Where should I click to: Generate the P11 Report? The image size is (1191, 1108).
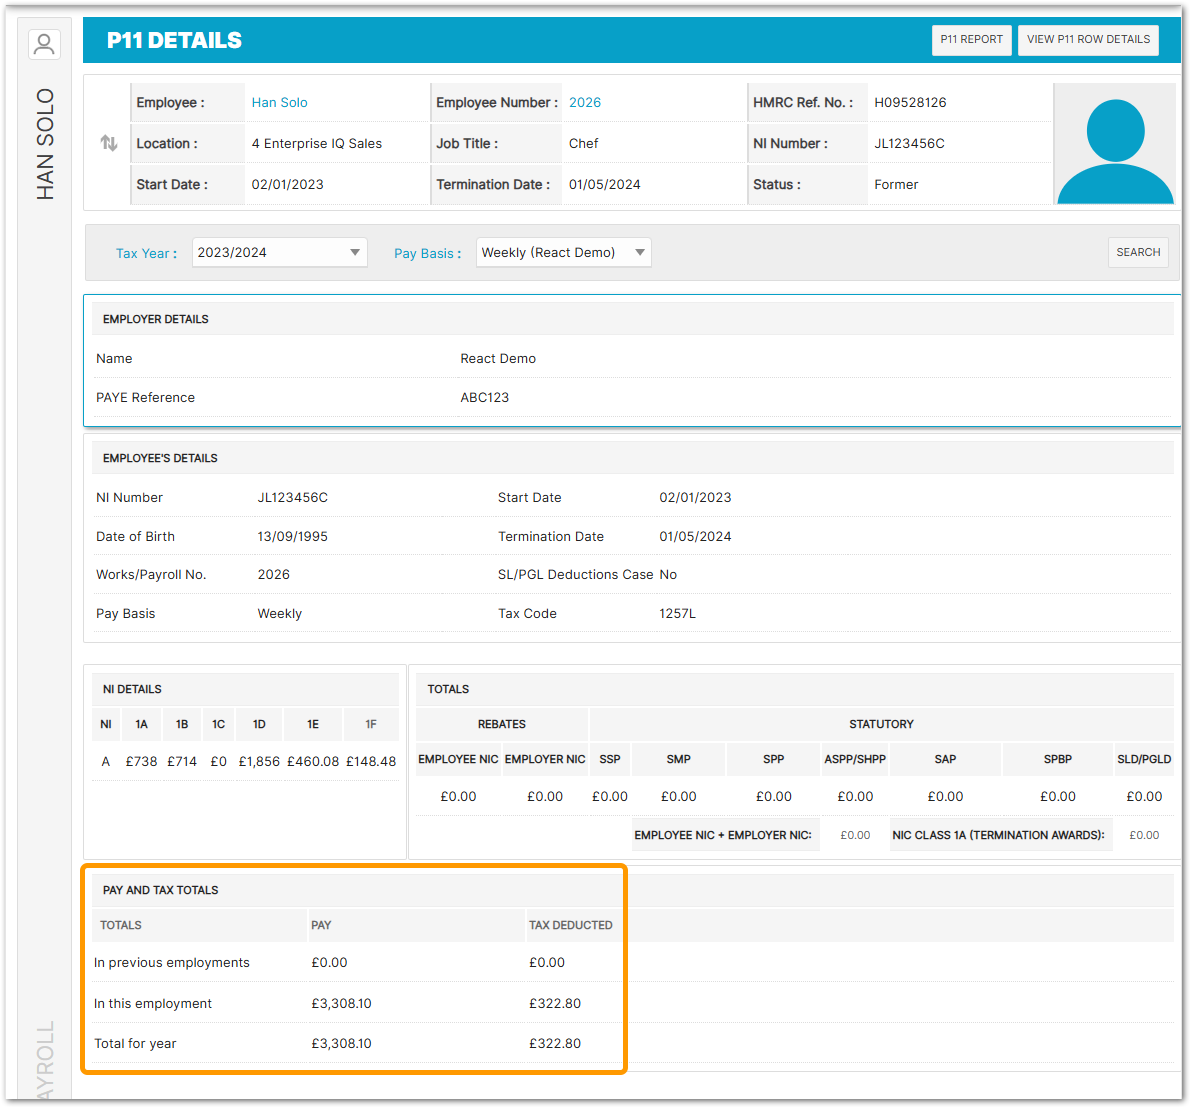[971, 40]
